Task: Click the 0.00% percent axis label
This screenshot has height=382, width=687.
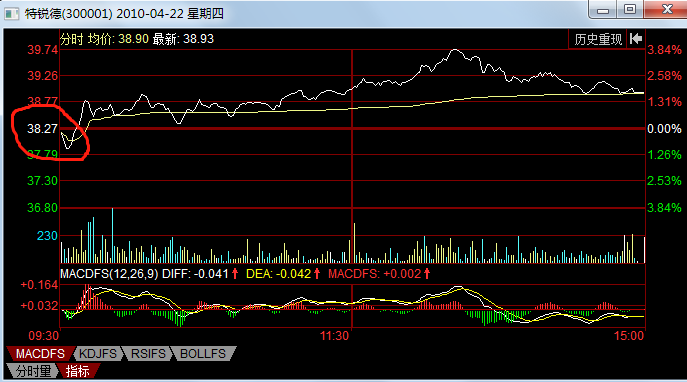Action: tap(664, 129)
